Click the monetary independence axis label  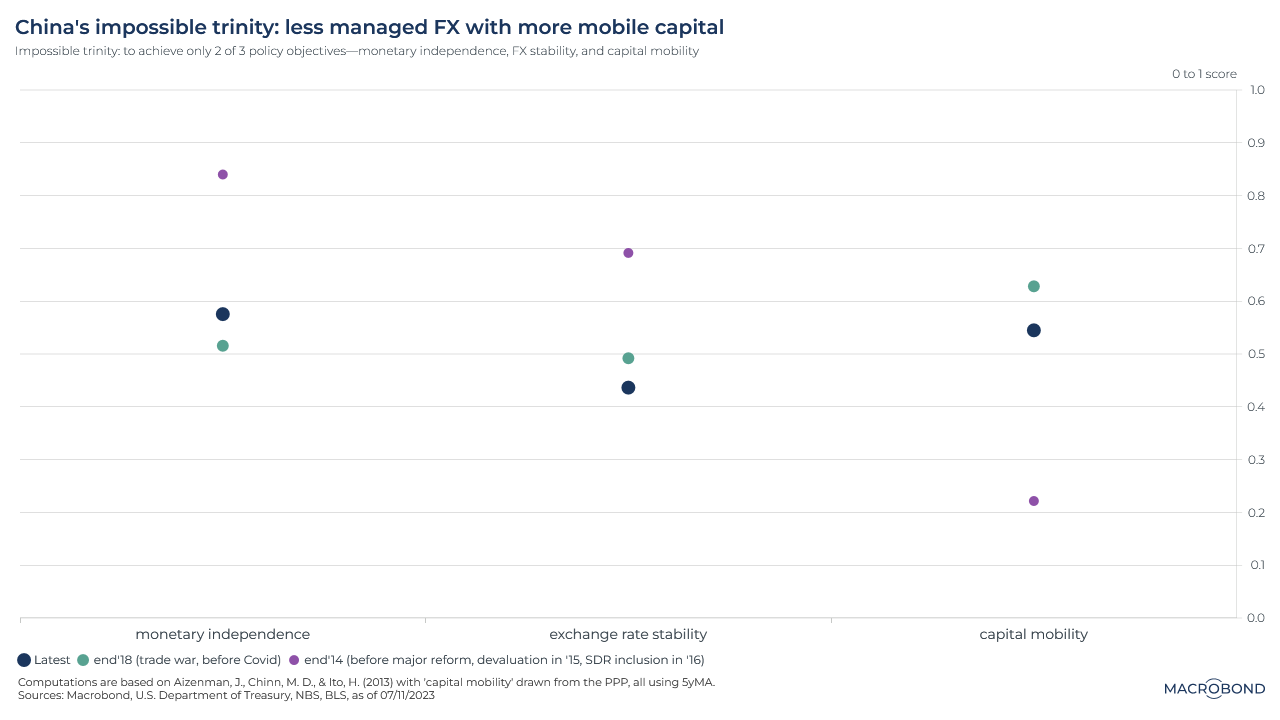click(x=223, y=634)
